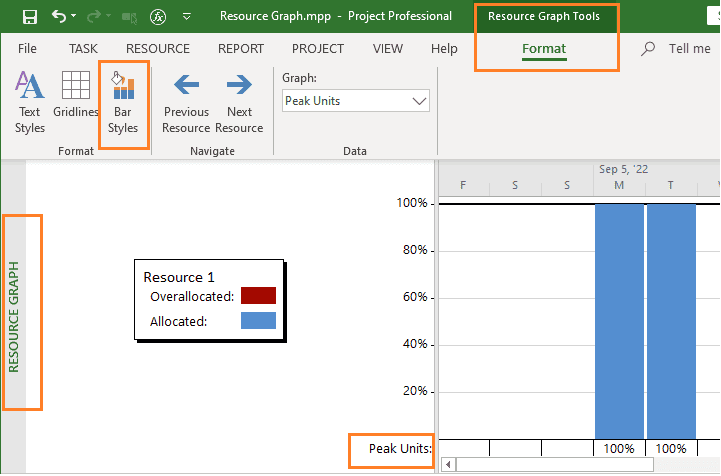This screenshot has height=476, width=721.
Task: Expand the Undo history dropdown arrow
Action: pos(74,16)
